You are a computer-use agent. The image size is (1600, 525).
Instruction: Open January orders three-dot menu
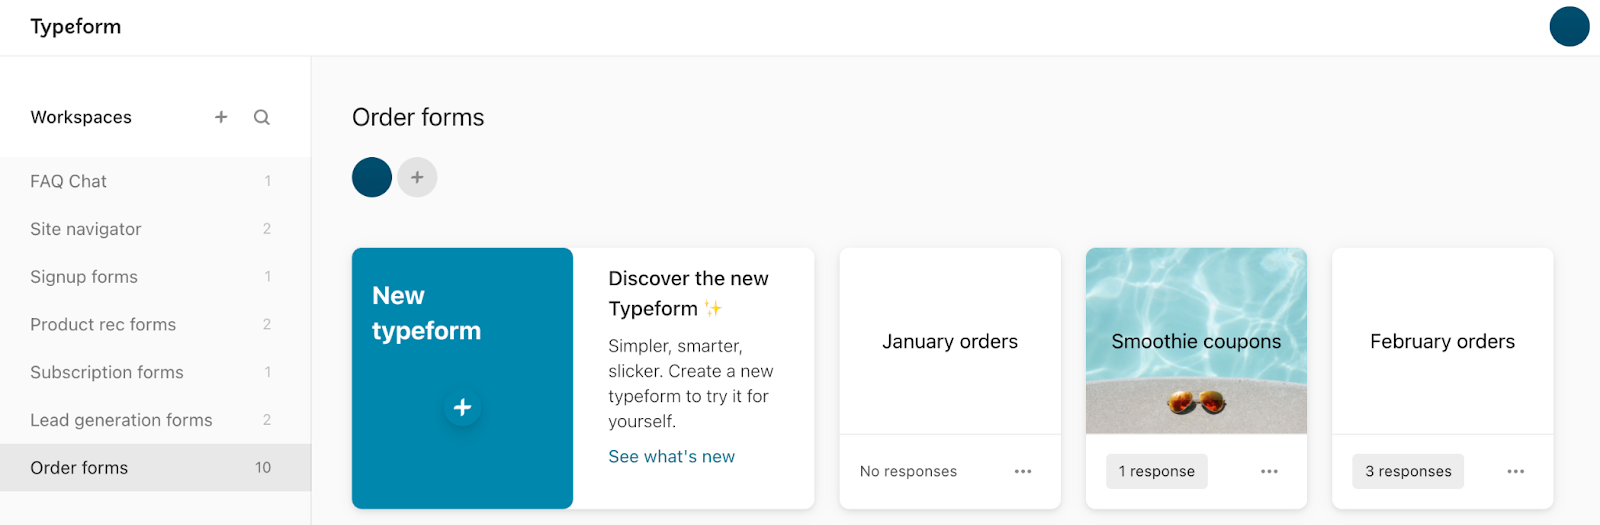pyautogui.click(x=1023, y=471)
